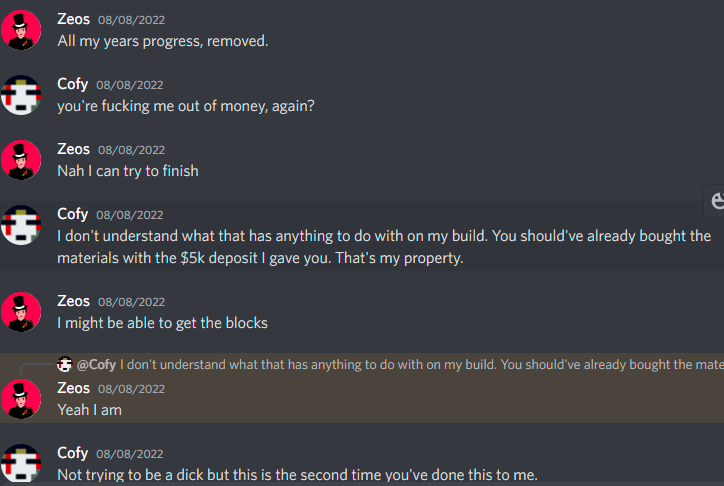Screen dimensions: 724x486
Task: Select username Zeos above "Nah I can try to finish"
Action: (x=73, y=149)
